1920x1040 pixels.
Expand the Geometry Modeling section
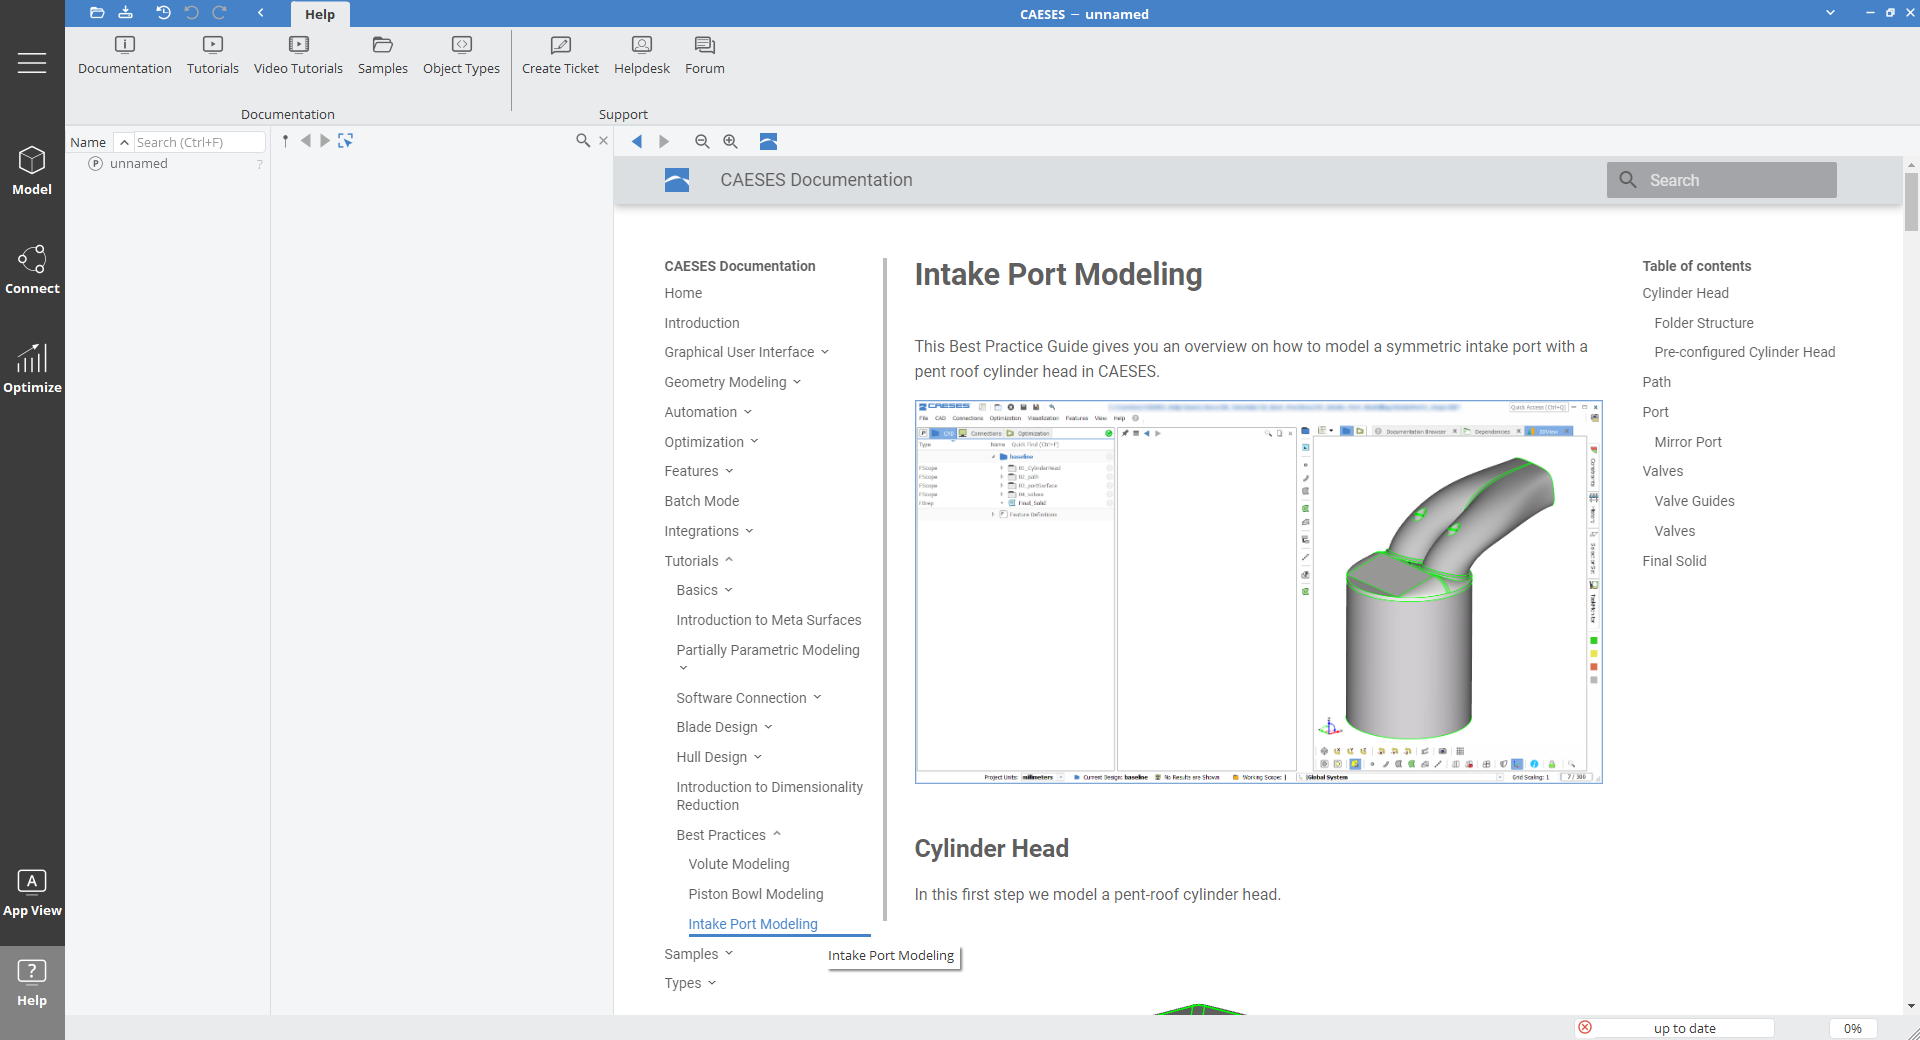[797, 382]
